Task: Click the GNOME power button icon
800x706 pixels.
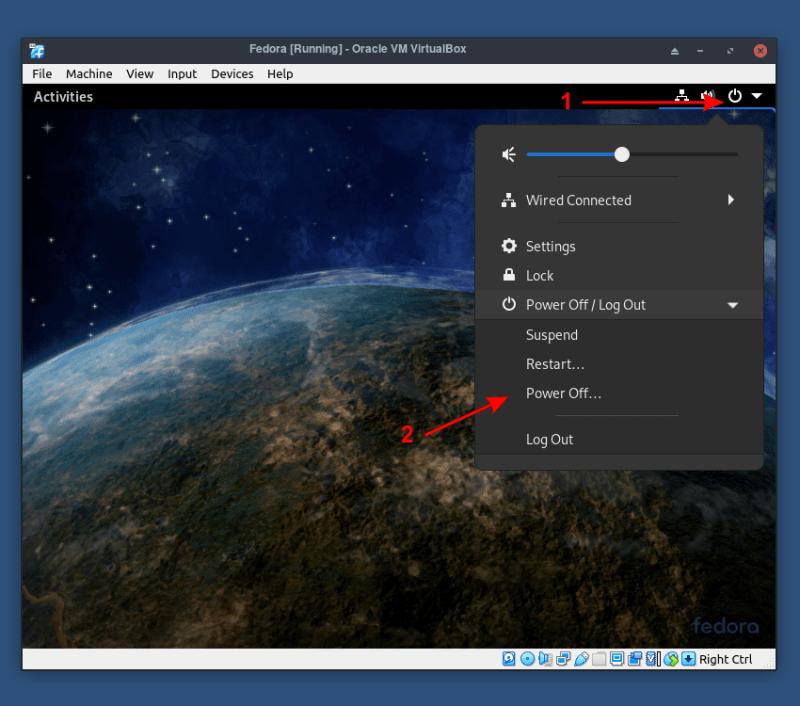Action: point(735,97)
